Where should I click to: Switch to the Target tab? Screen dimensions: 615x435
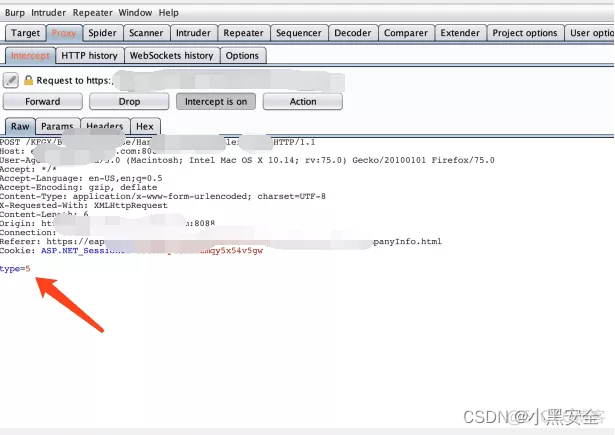(x=25, y=33)
